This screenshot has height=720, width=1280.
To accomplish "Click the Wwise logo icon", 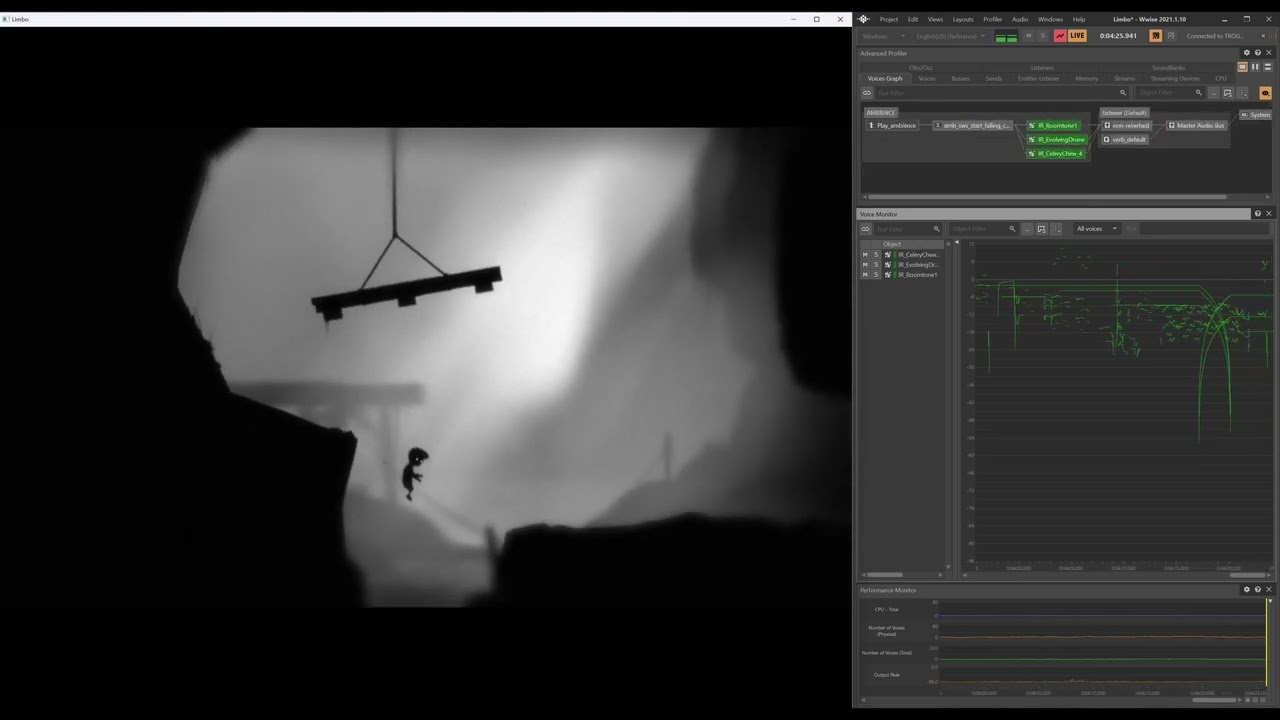I will (863, 19).
